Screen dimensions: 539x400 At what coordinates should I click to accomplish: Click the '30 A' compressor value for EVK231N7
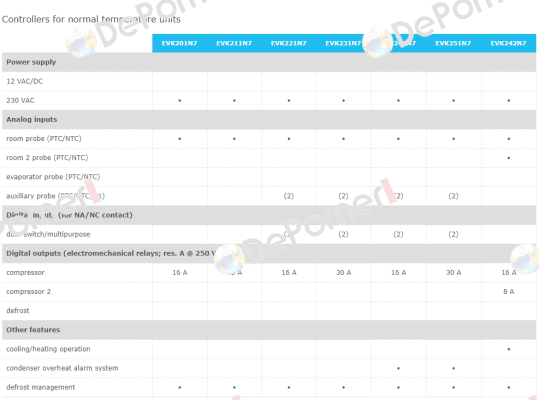(x=343, y=273)
